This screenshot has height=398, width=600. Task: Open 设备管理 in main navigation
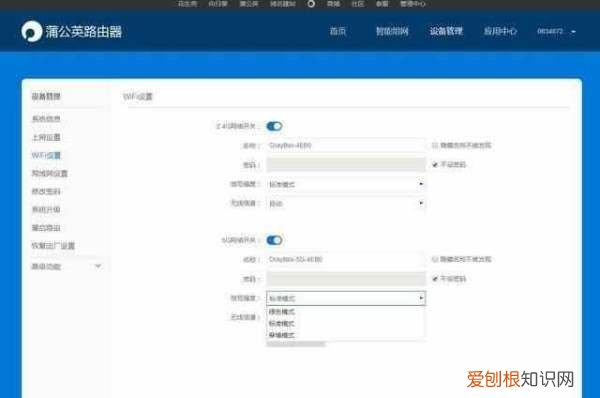coord(446,31)
